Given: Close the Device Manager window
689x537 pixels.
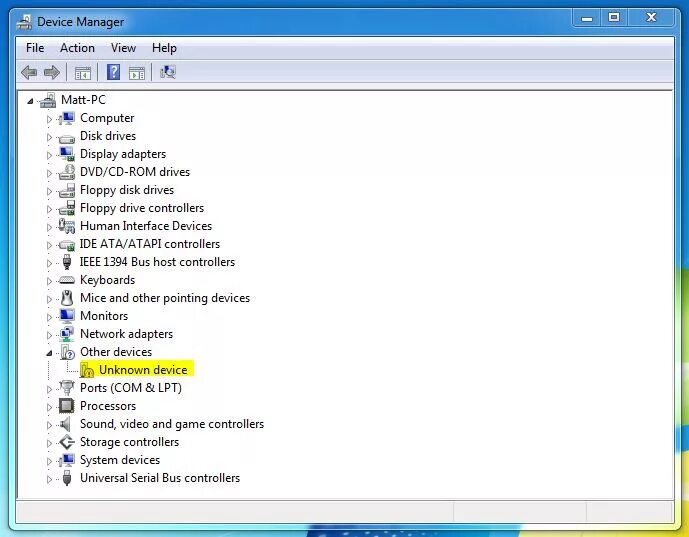Looking at the screenshot, I should click(x=651, y=18).
